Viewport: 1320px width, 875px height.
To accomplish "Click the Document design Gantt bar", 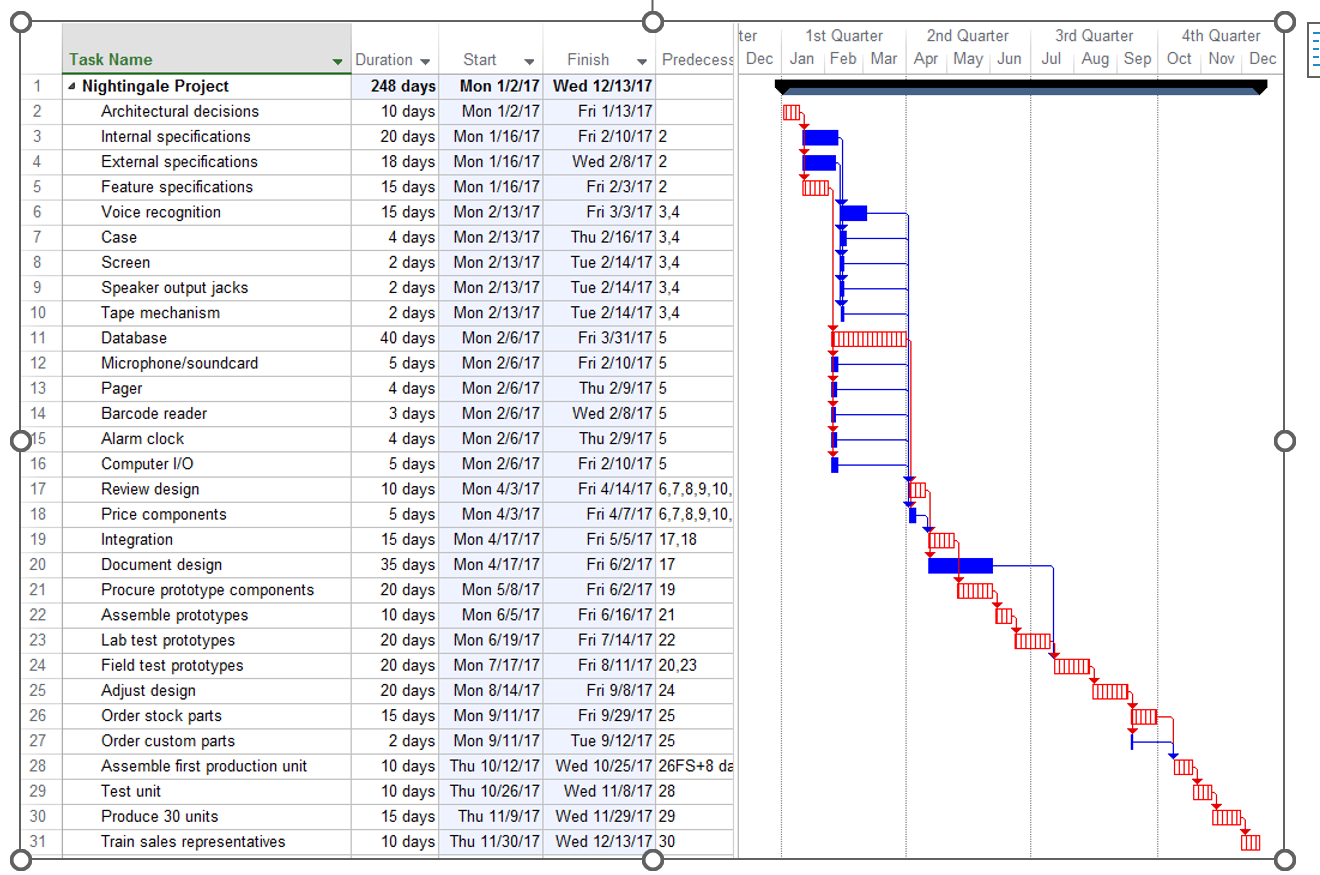I will [960, 566].
